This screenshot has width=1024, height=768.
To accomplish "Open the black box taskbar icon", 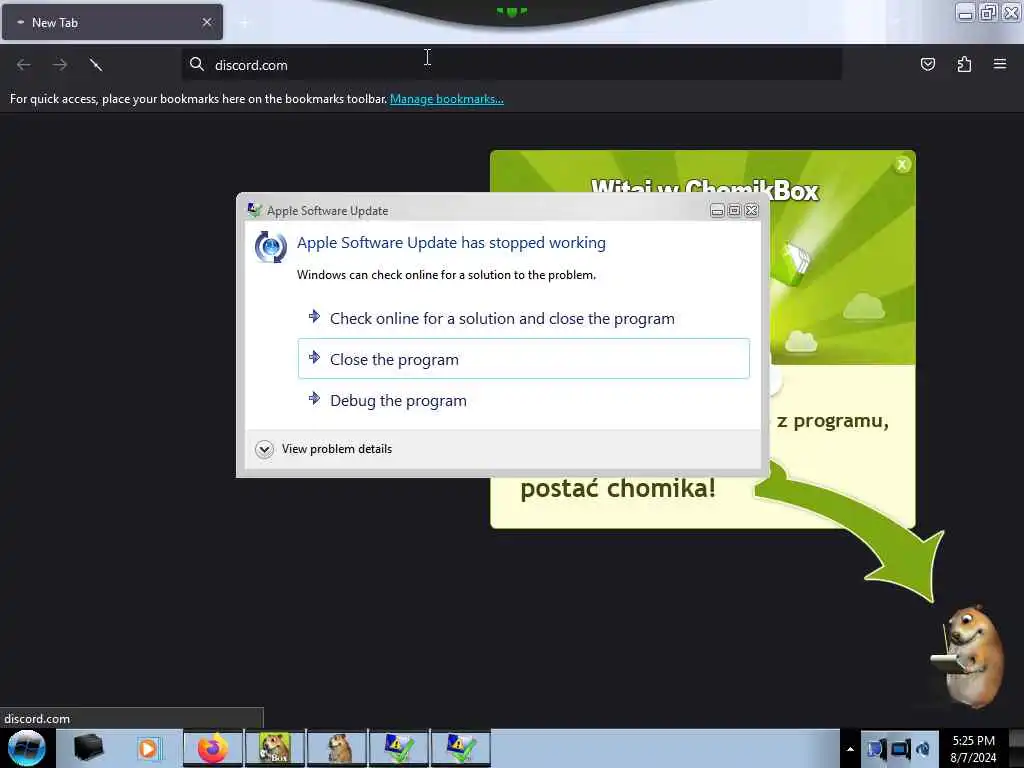I will [88, 748].
